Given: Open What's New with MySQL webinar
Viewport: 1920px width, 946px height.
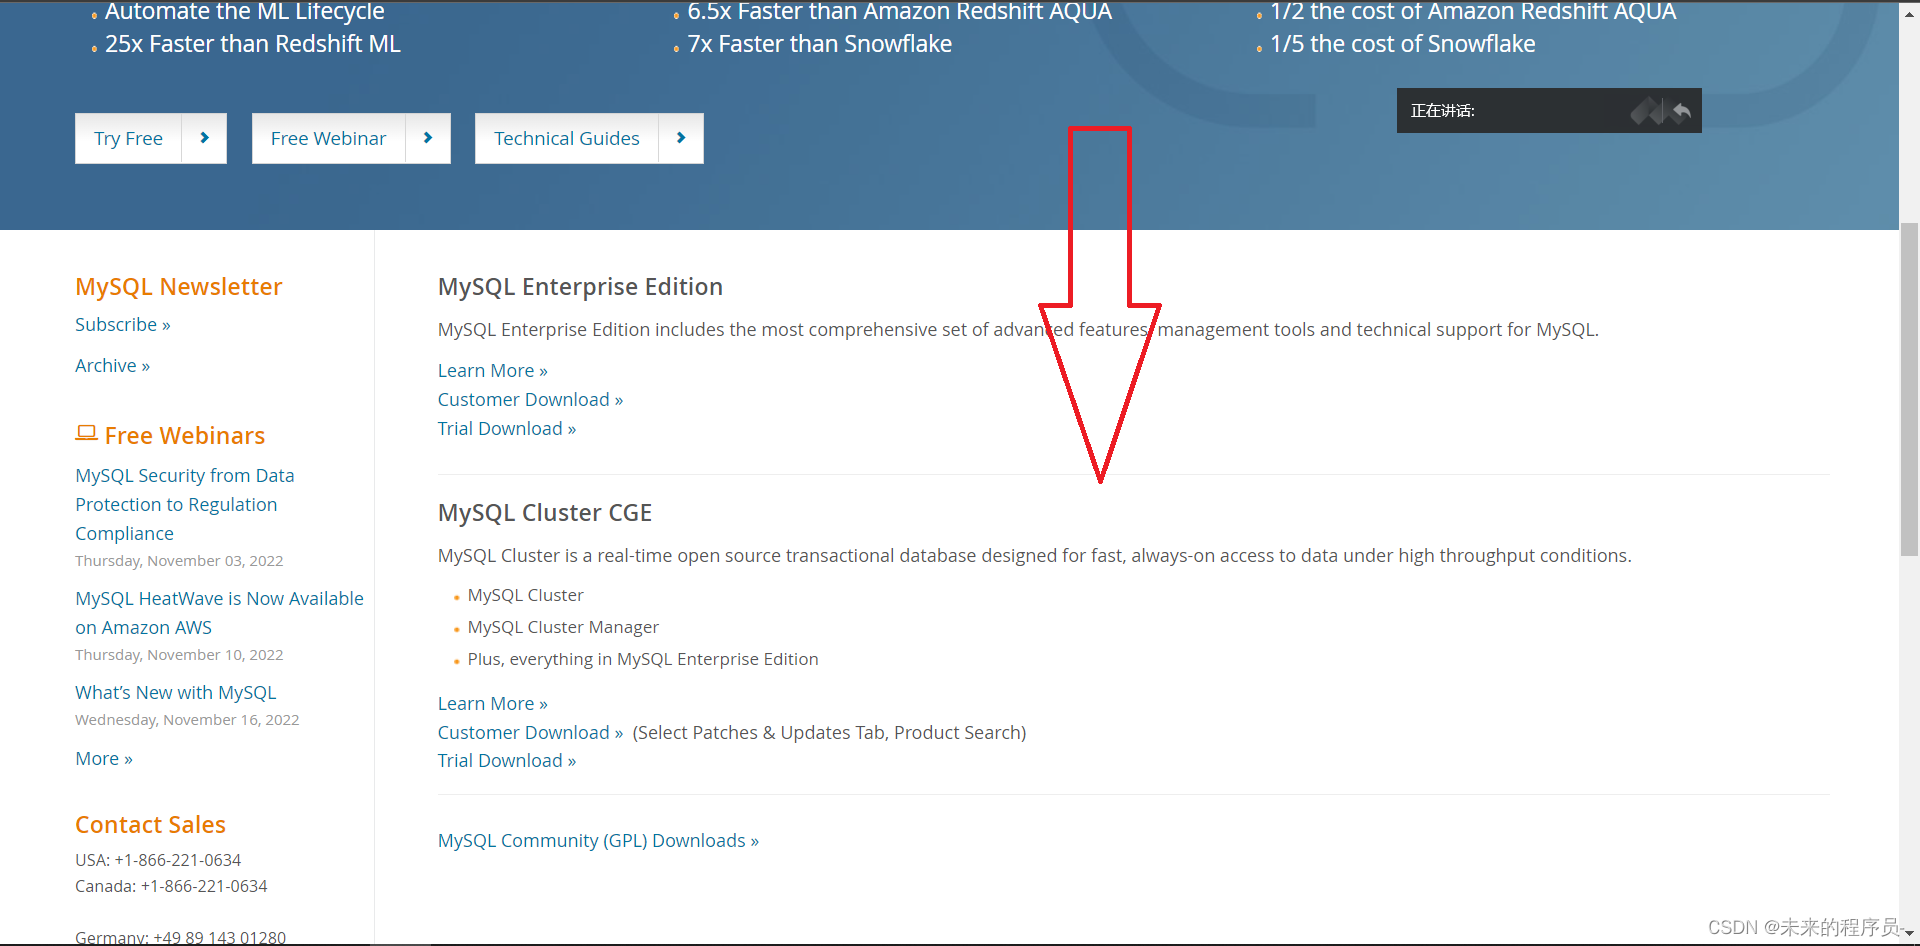Looking at the screenshot, I should tap(176, 693).
